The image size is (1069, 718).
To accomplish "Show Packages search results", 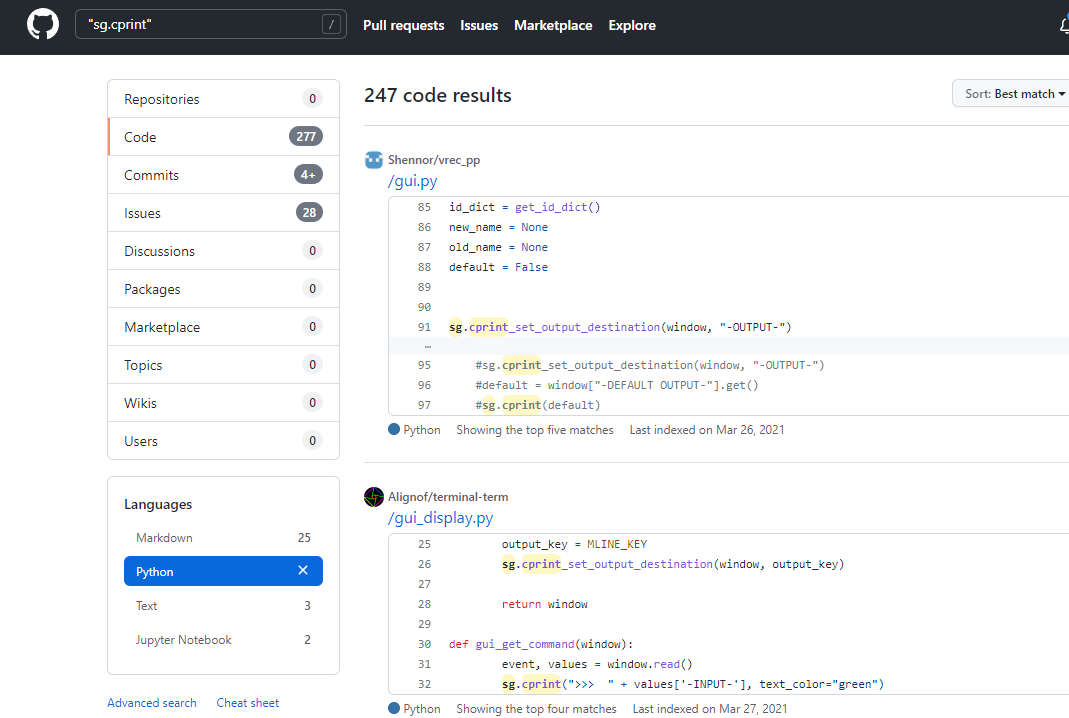I will point(224,289).
